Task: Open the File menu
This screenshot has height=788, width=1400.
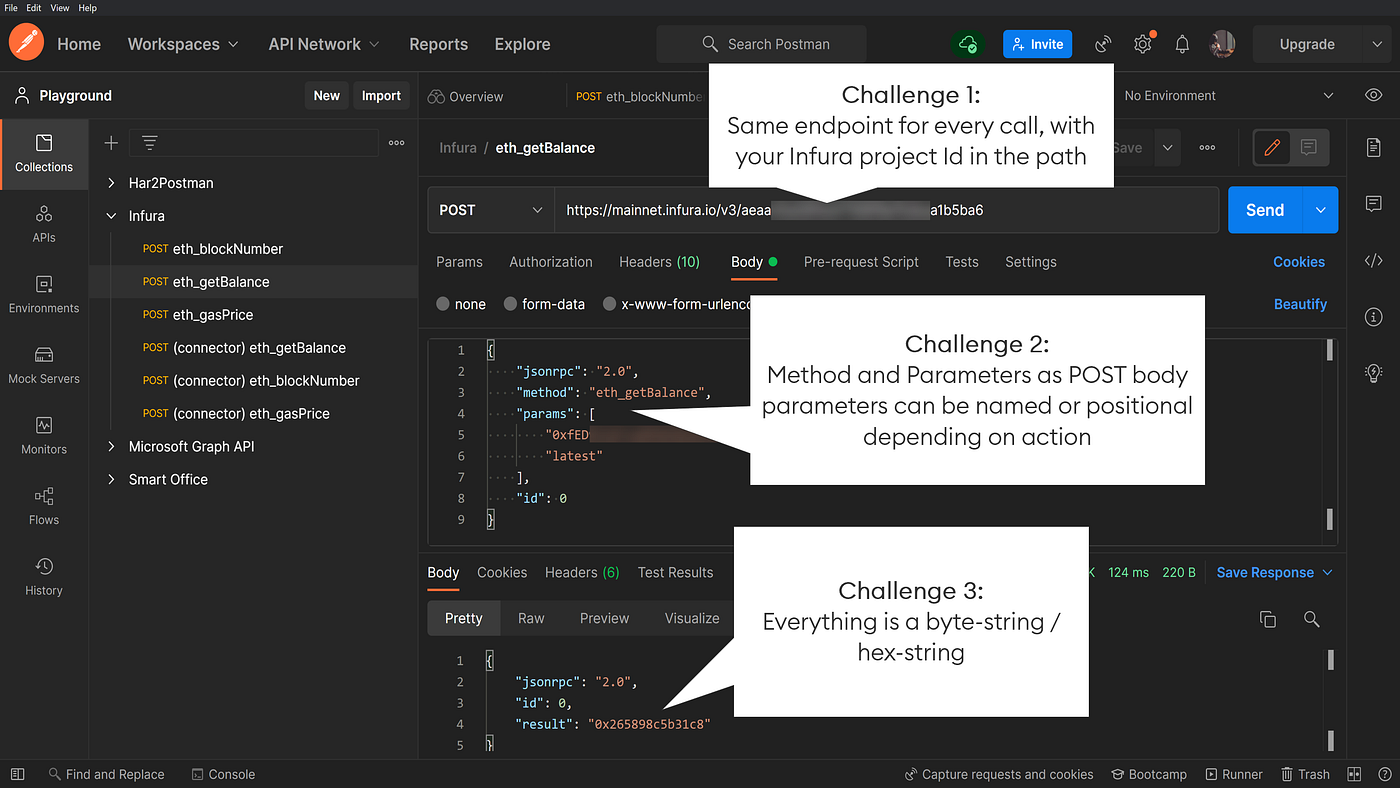Action: (x=11, y=8)
